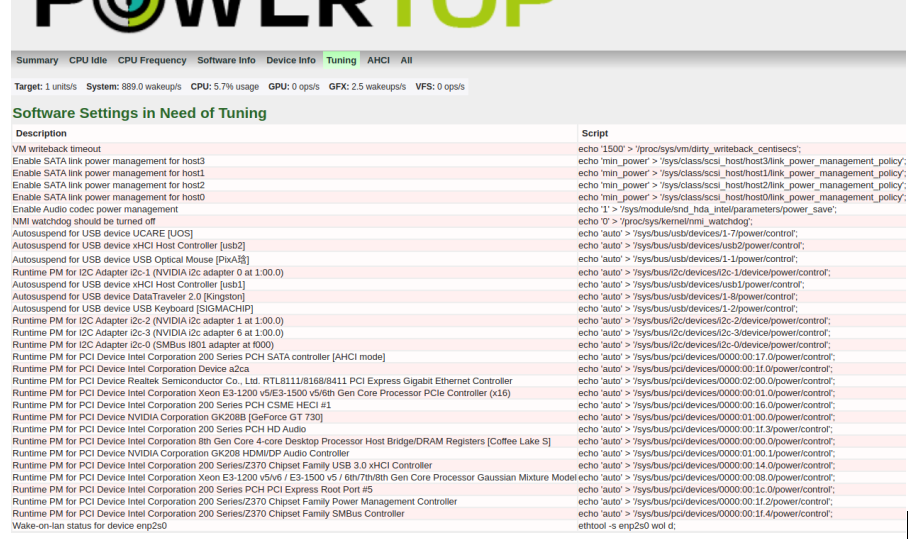Click the Description column header

click(294, 133)
